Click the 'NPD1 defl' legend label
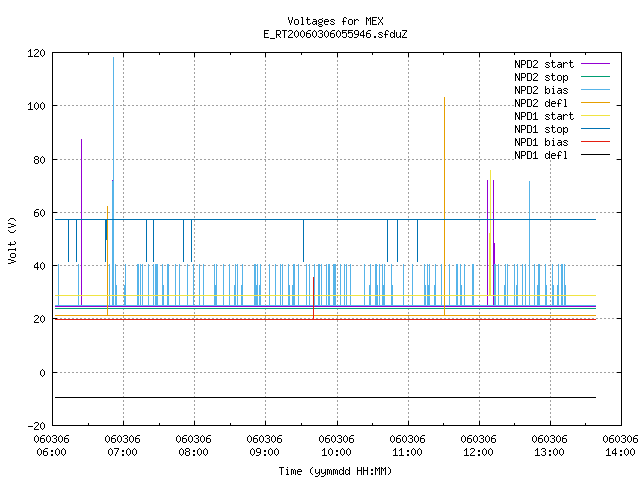The width and height of the screenshot is (640, 480). coord(541,155)
